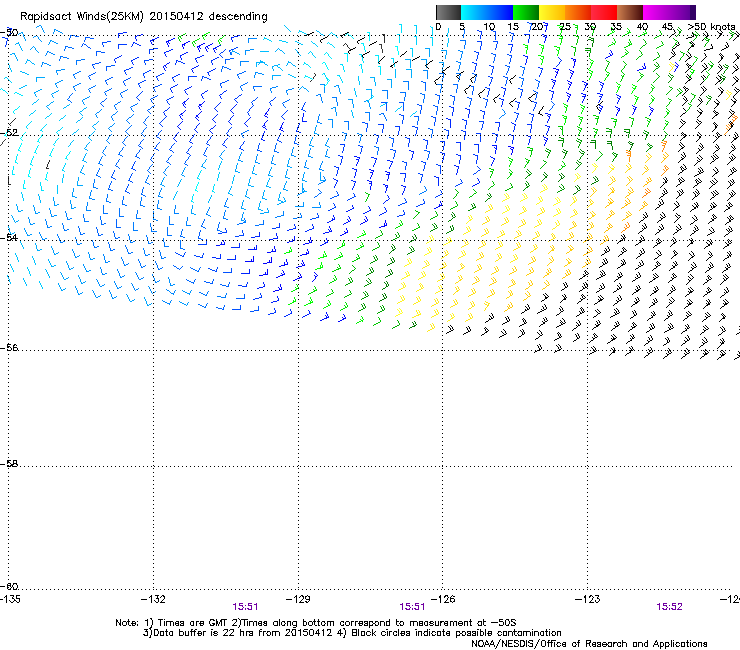This screenshot has width=740, height=650.
Task: Click the purple 15:52 time stamp
Action: coord(669,607)
